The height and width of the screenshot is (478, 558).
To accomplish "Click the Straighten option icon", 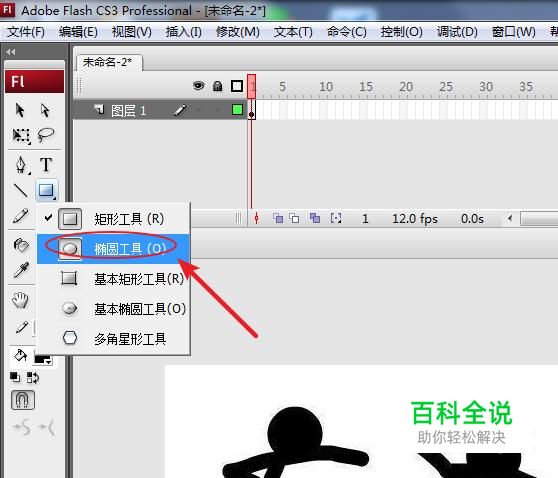I will [x=46, y=427].
